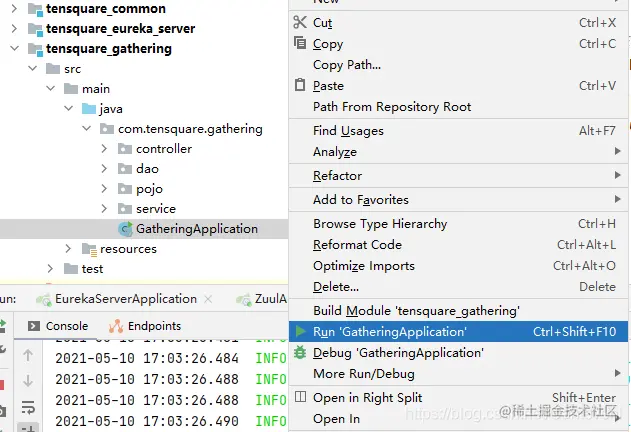The height and width of the screenshot is (432, 631).
Task: Select Path From Repository Root
Action: [458, 106]
